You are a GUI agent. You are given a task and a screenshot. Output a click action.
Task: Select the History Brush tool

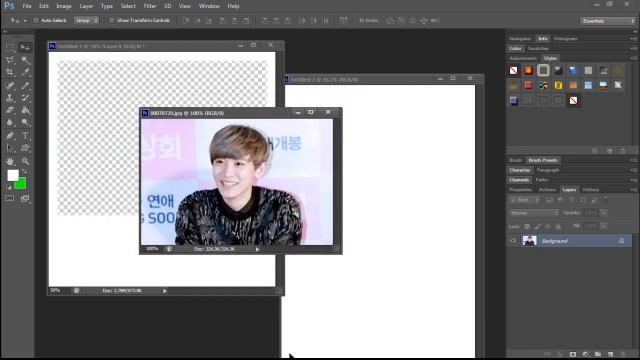(25, 98)
